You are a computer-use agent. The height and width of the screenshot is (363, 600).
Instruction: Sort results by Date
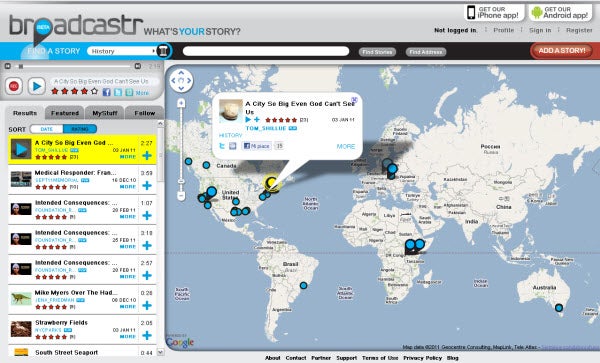(47, 129)
